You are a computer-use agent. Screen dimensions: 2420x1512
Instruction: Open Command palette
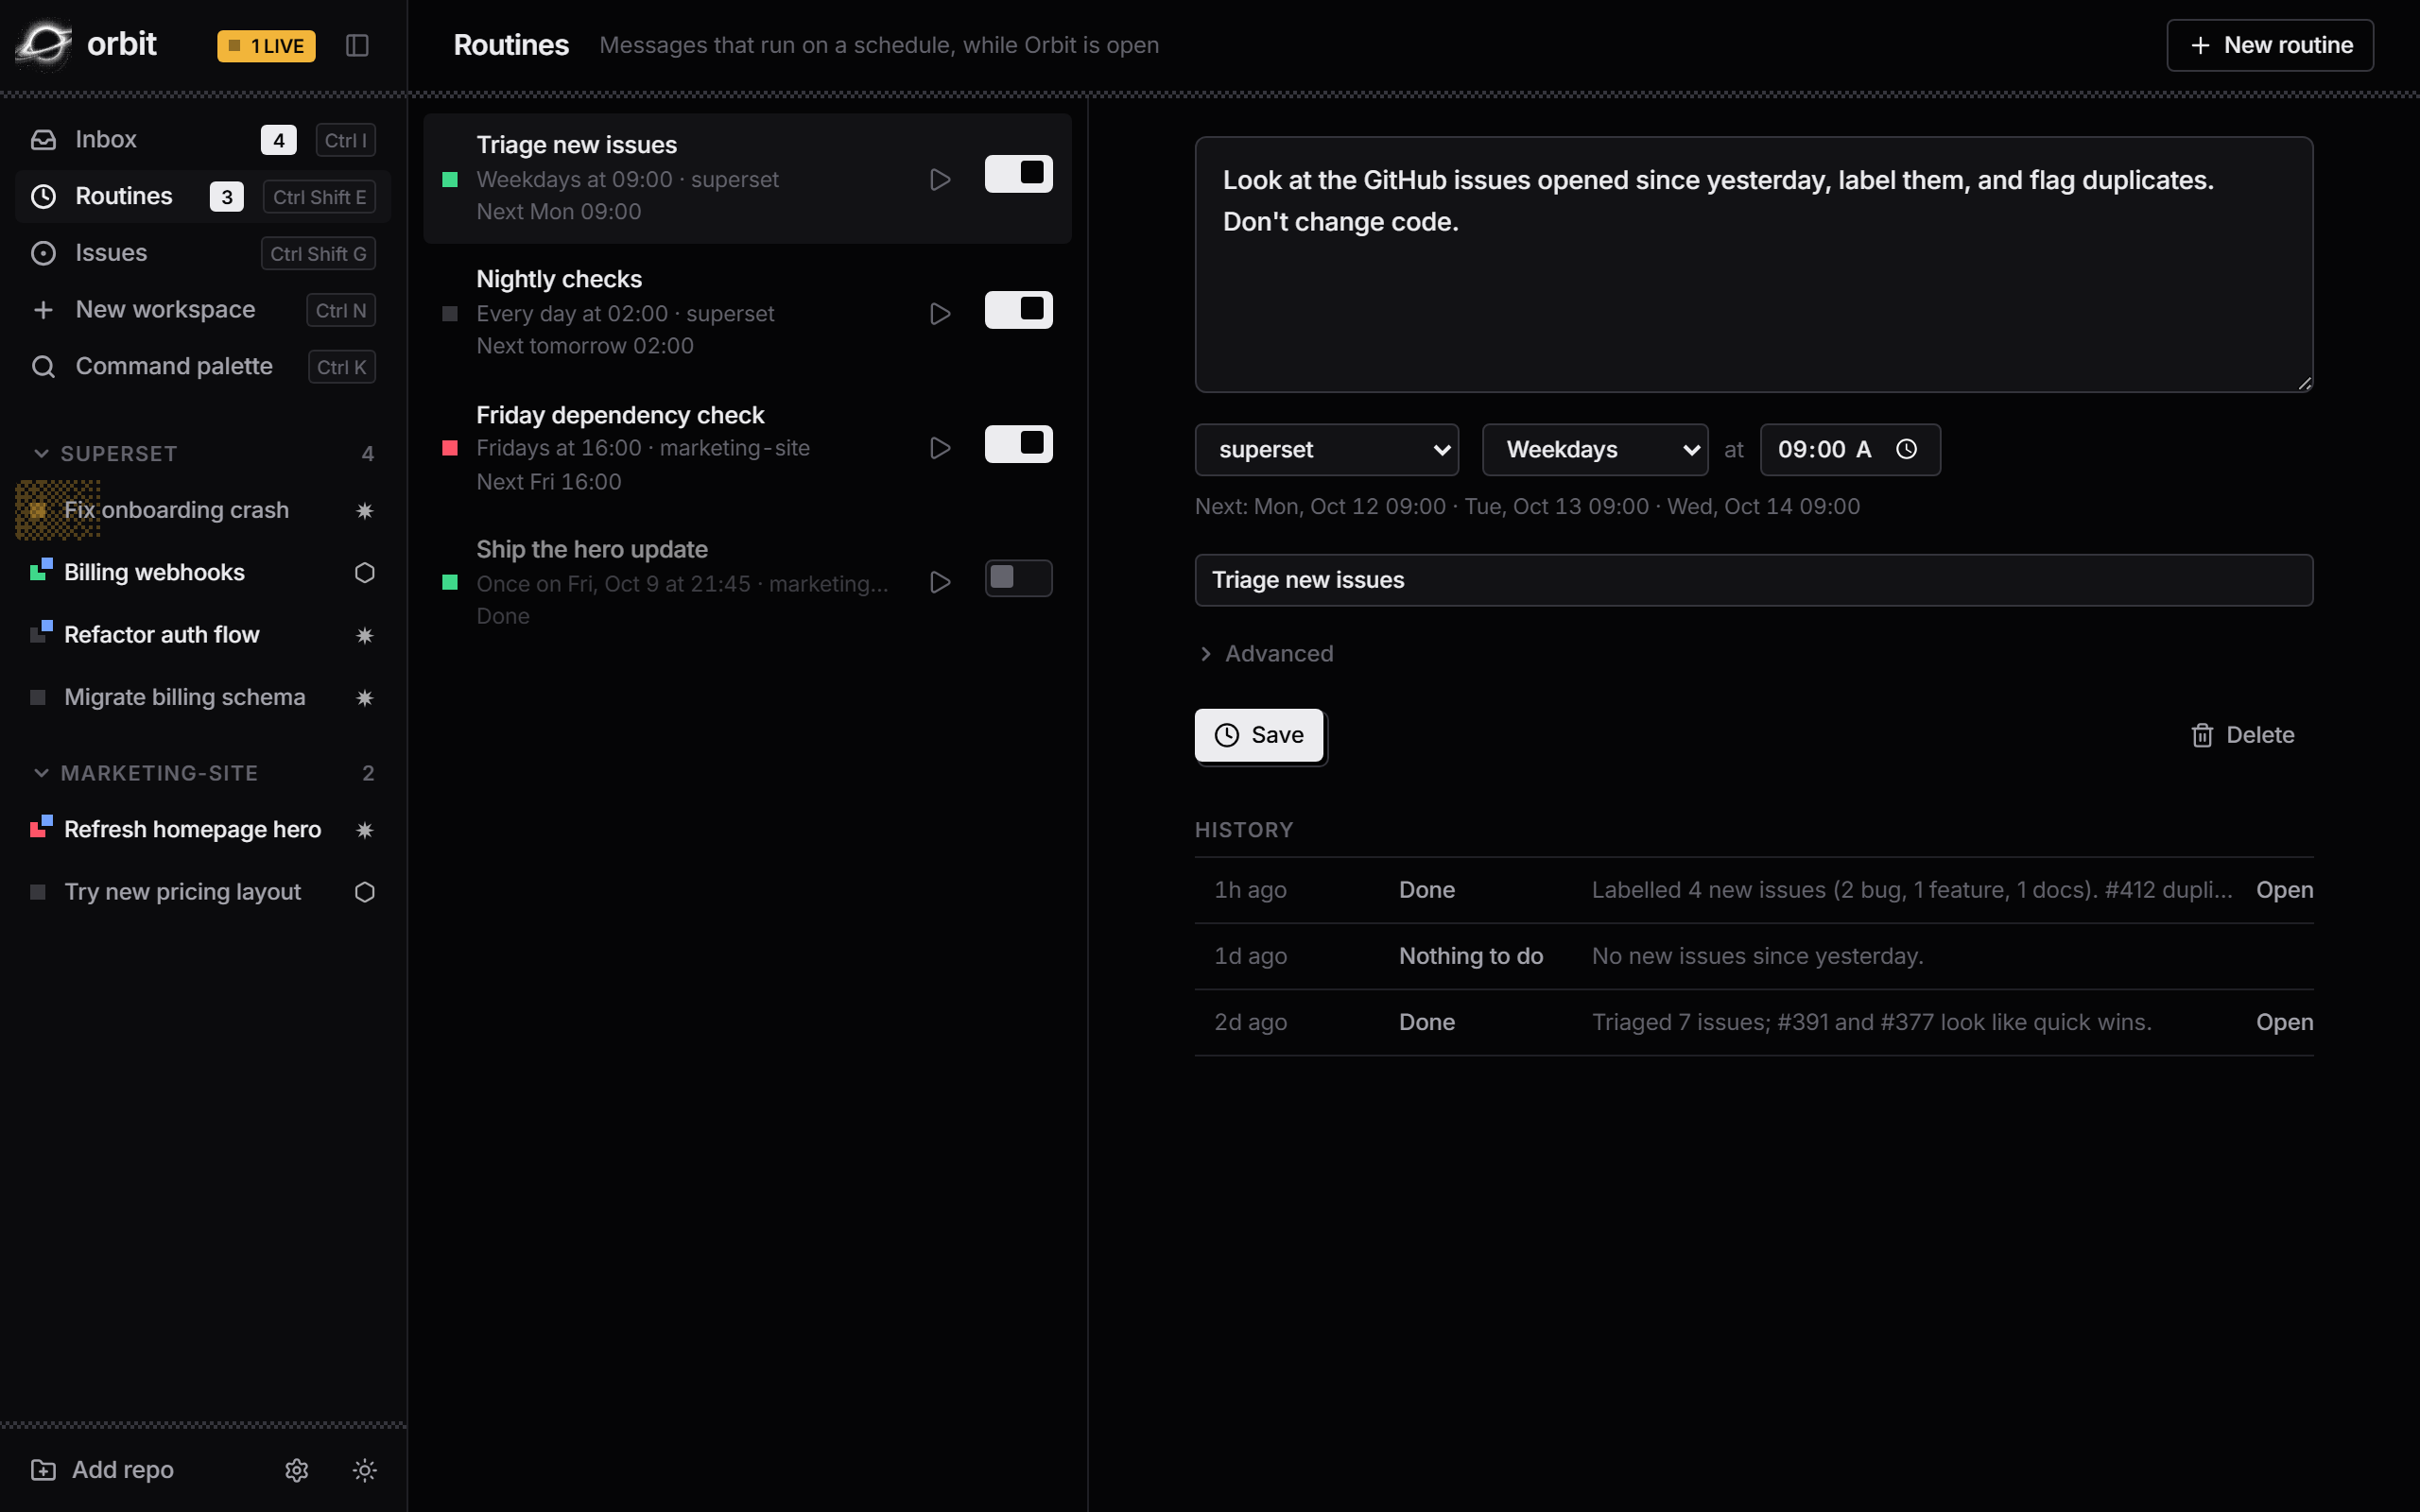tap(203, 366)
